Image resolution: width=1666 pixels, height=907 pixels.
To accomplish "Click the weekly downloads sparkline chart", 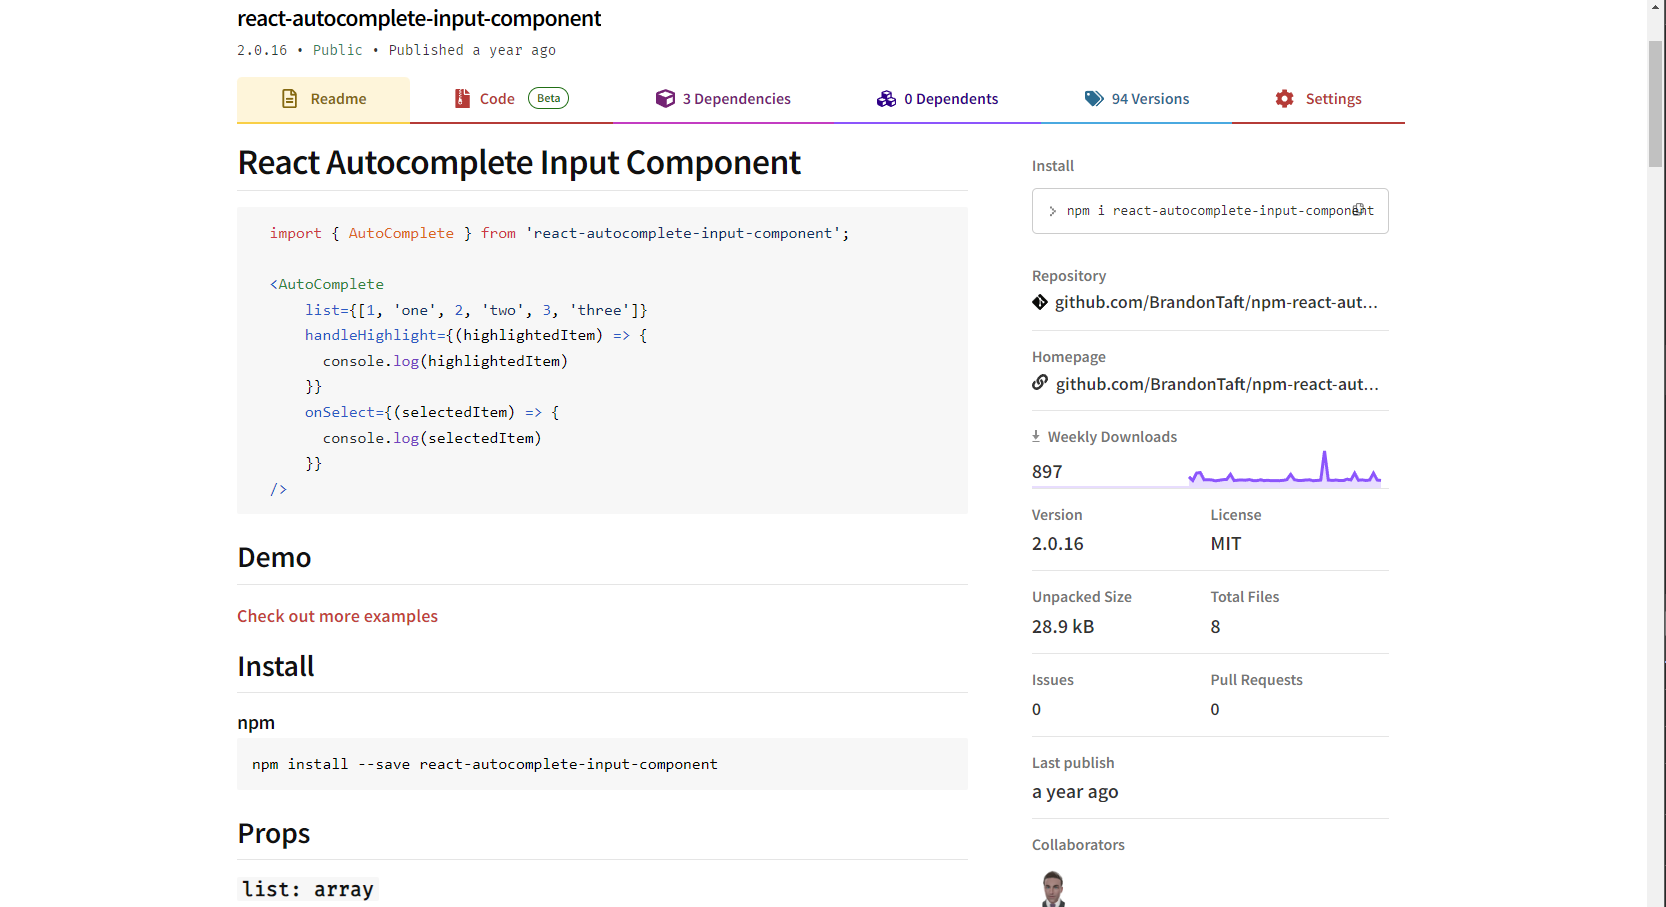I will [x=1284, y=468].
